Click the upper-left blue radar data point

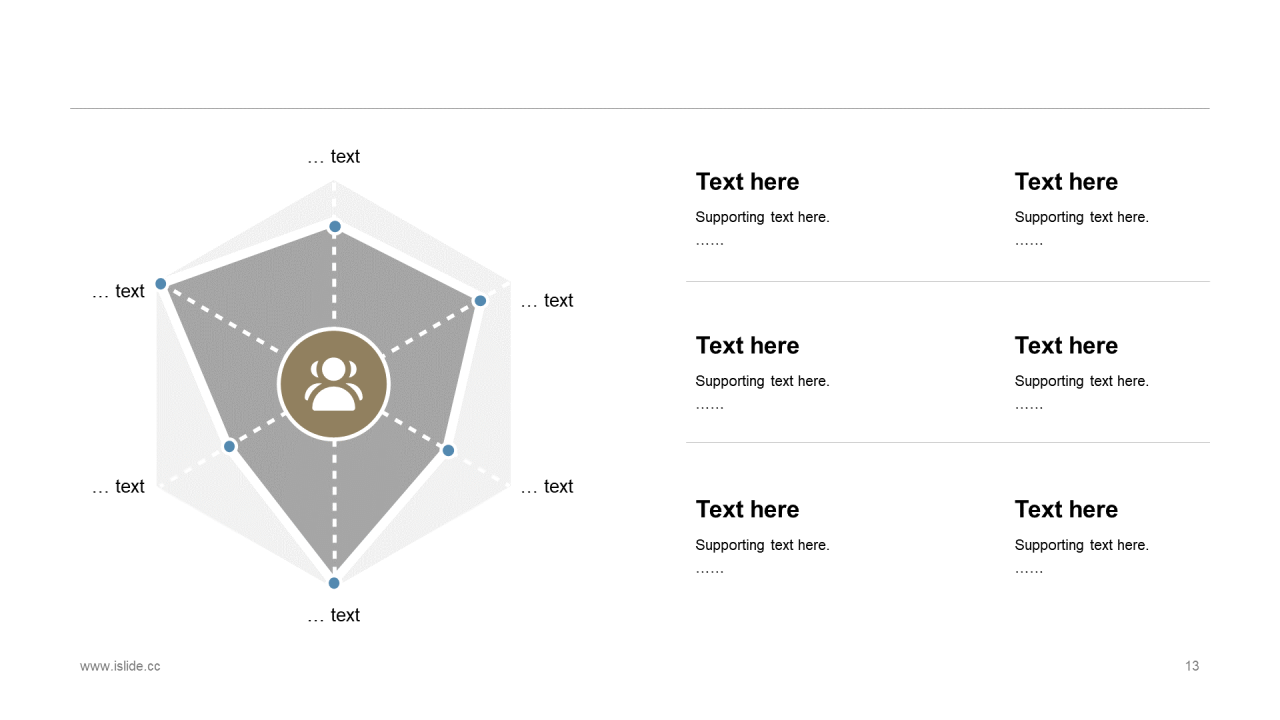(x=161, y=284)
